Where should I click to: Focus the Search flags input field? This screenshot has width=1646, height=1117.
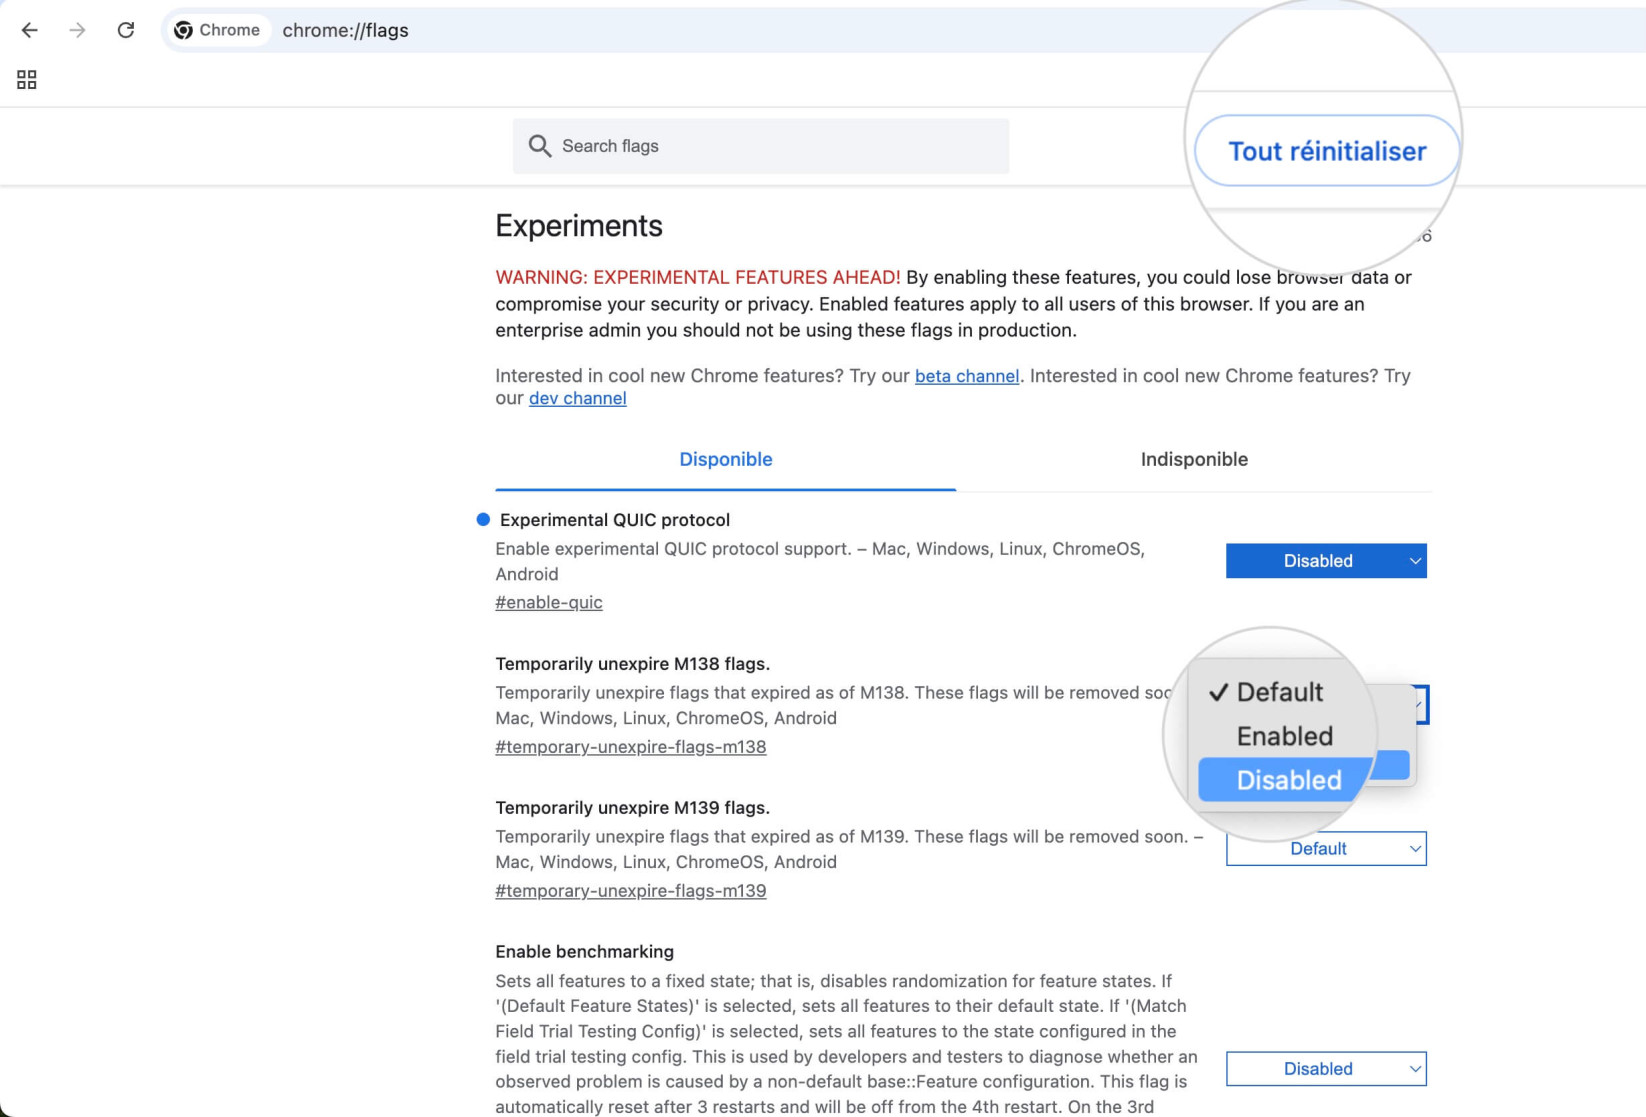pos(761,146)
